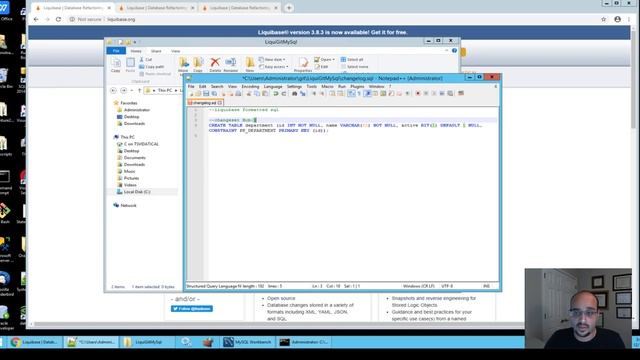Switch to Share tab in Explorer ribbon
This screenshot has height=360, width=640.
156,51
